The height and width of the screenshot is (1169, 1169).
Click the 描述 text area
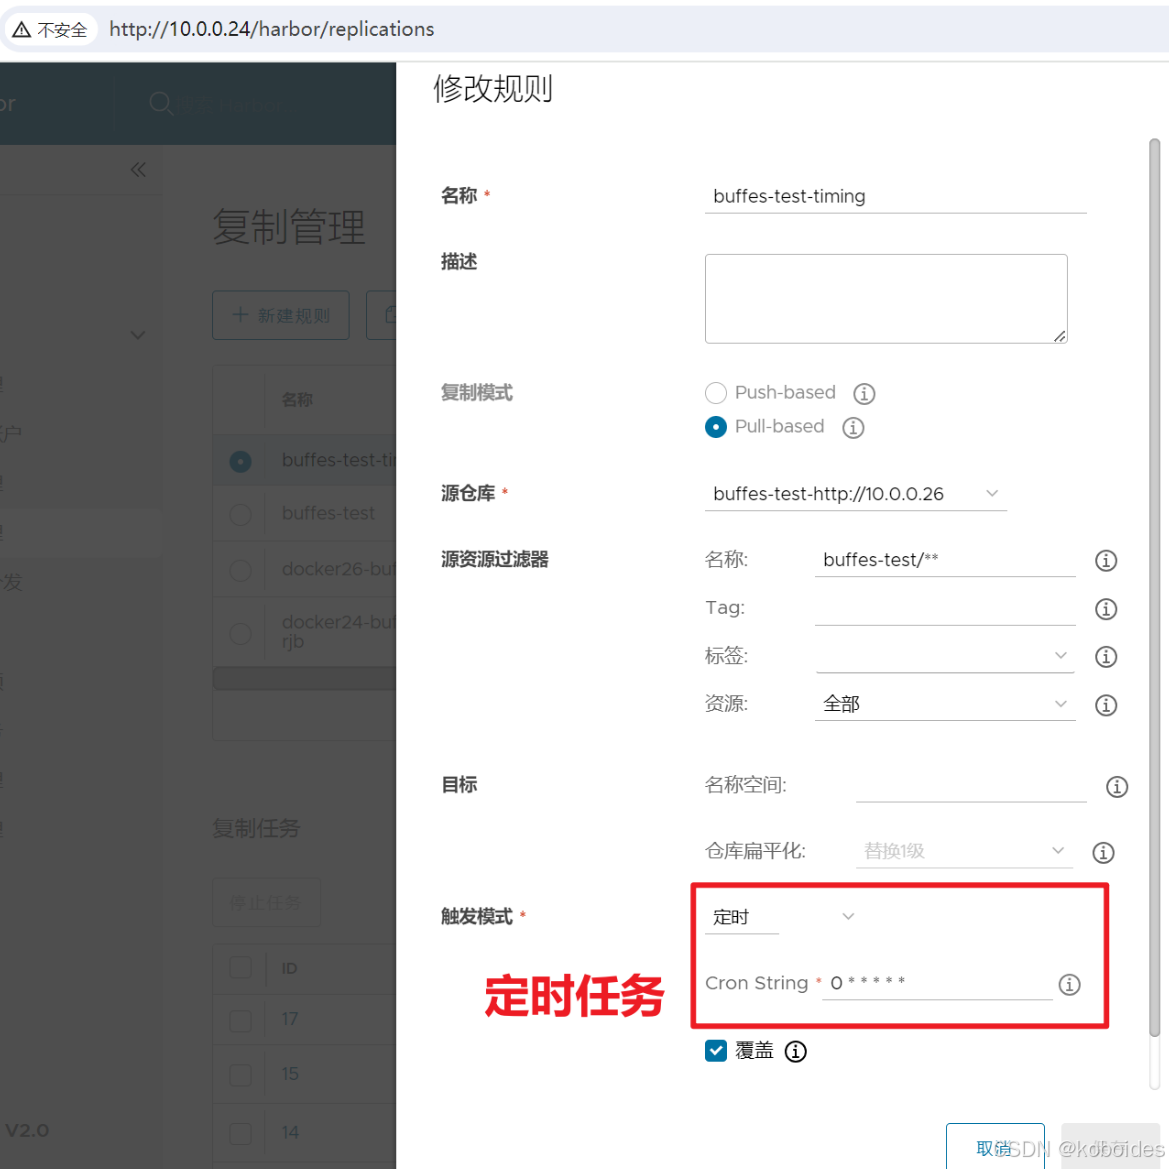coord(886,299)
